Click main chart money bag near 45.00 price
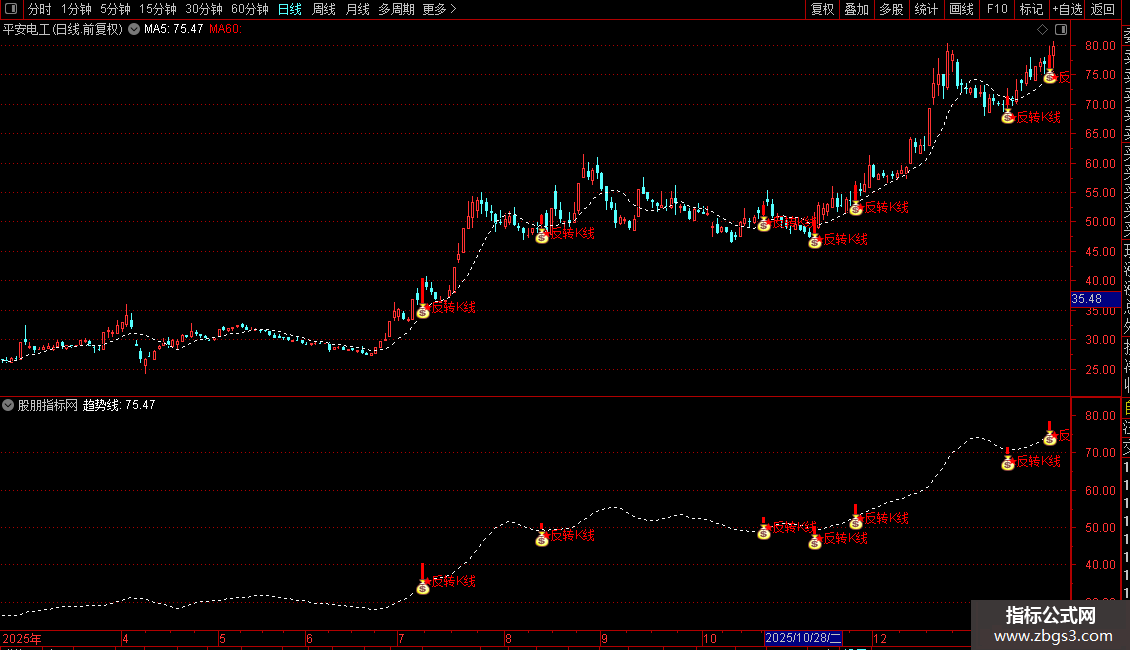 (815, 242)
